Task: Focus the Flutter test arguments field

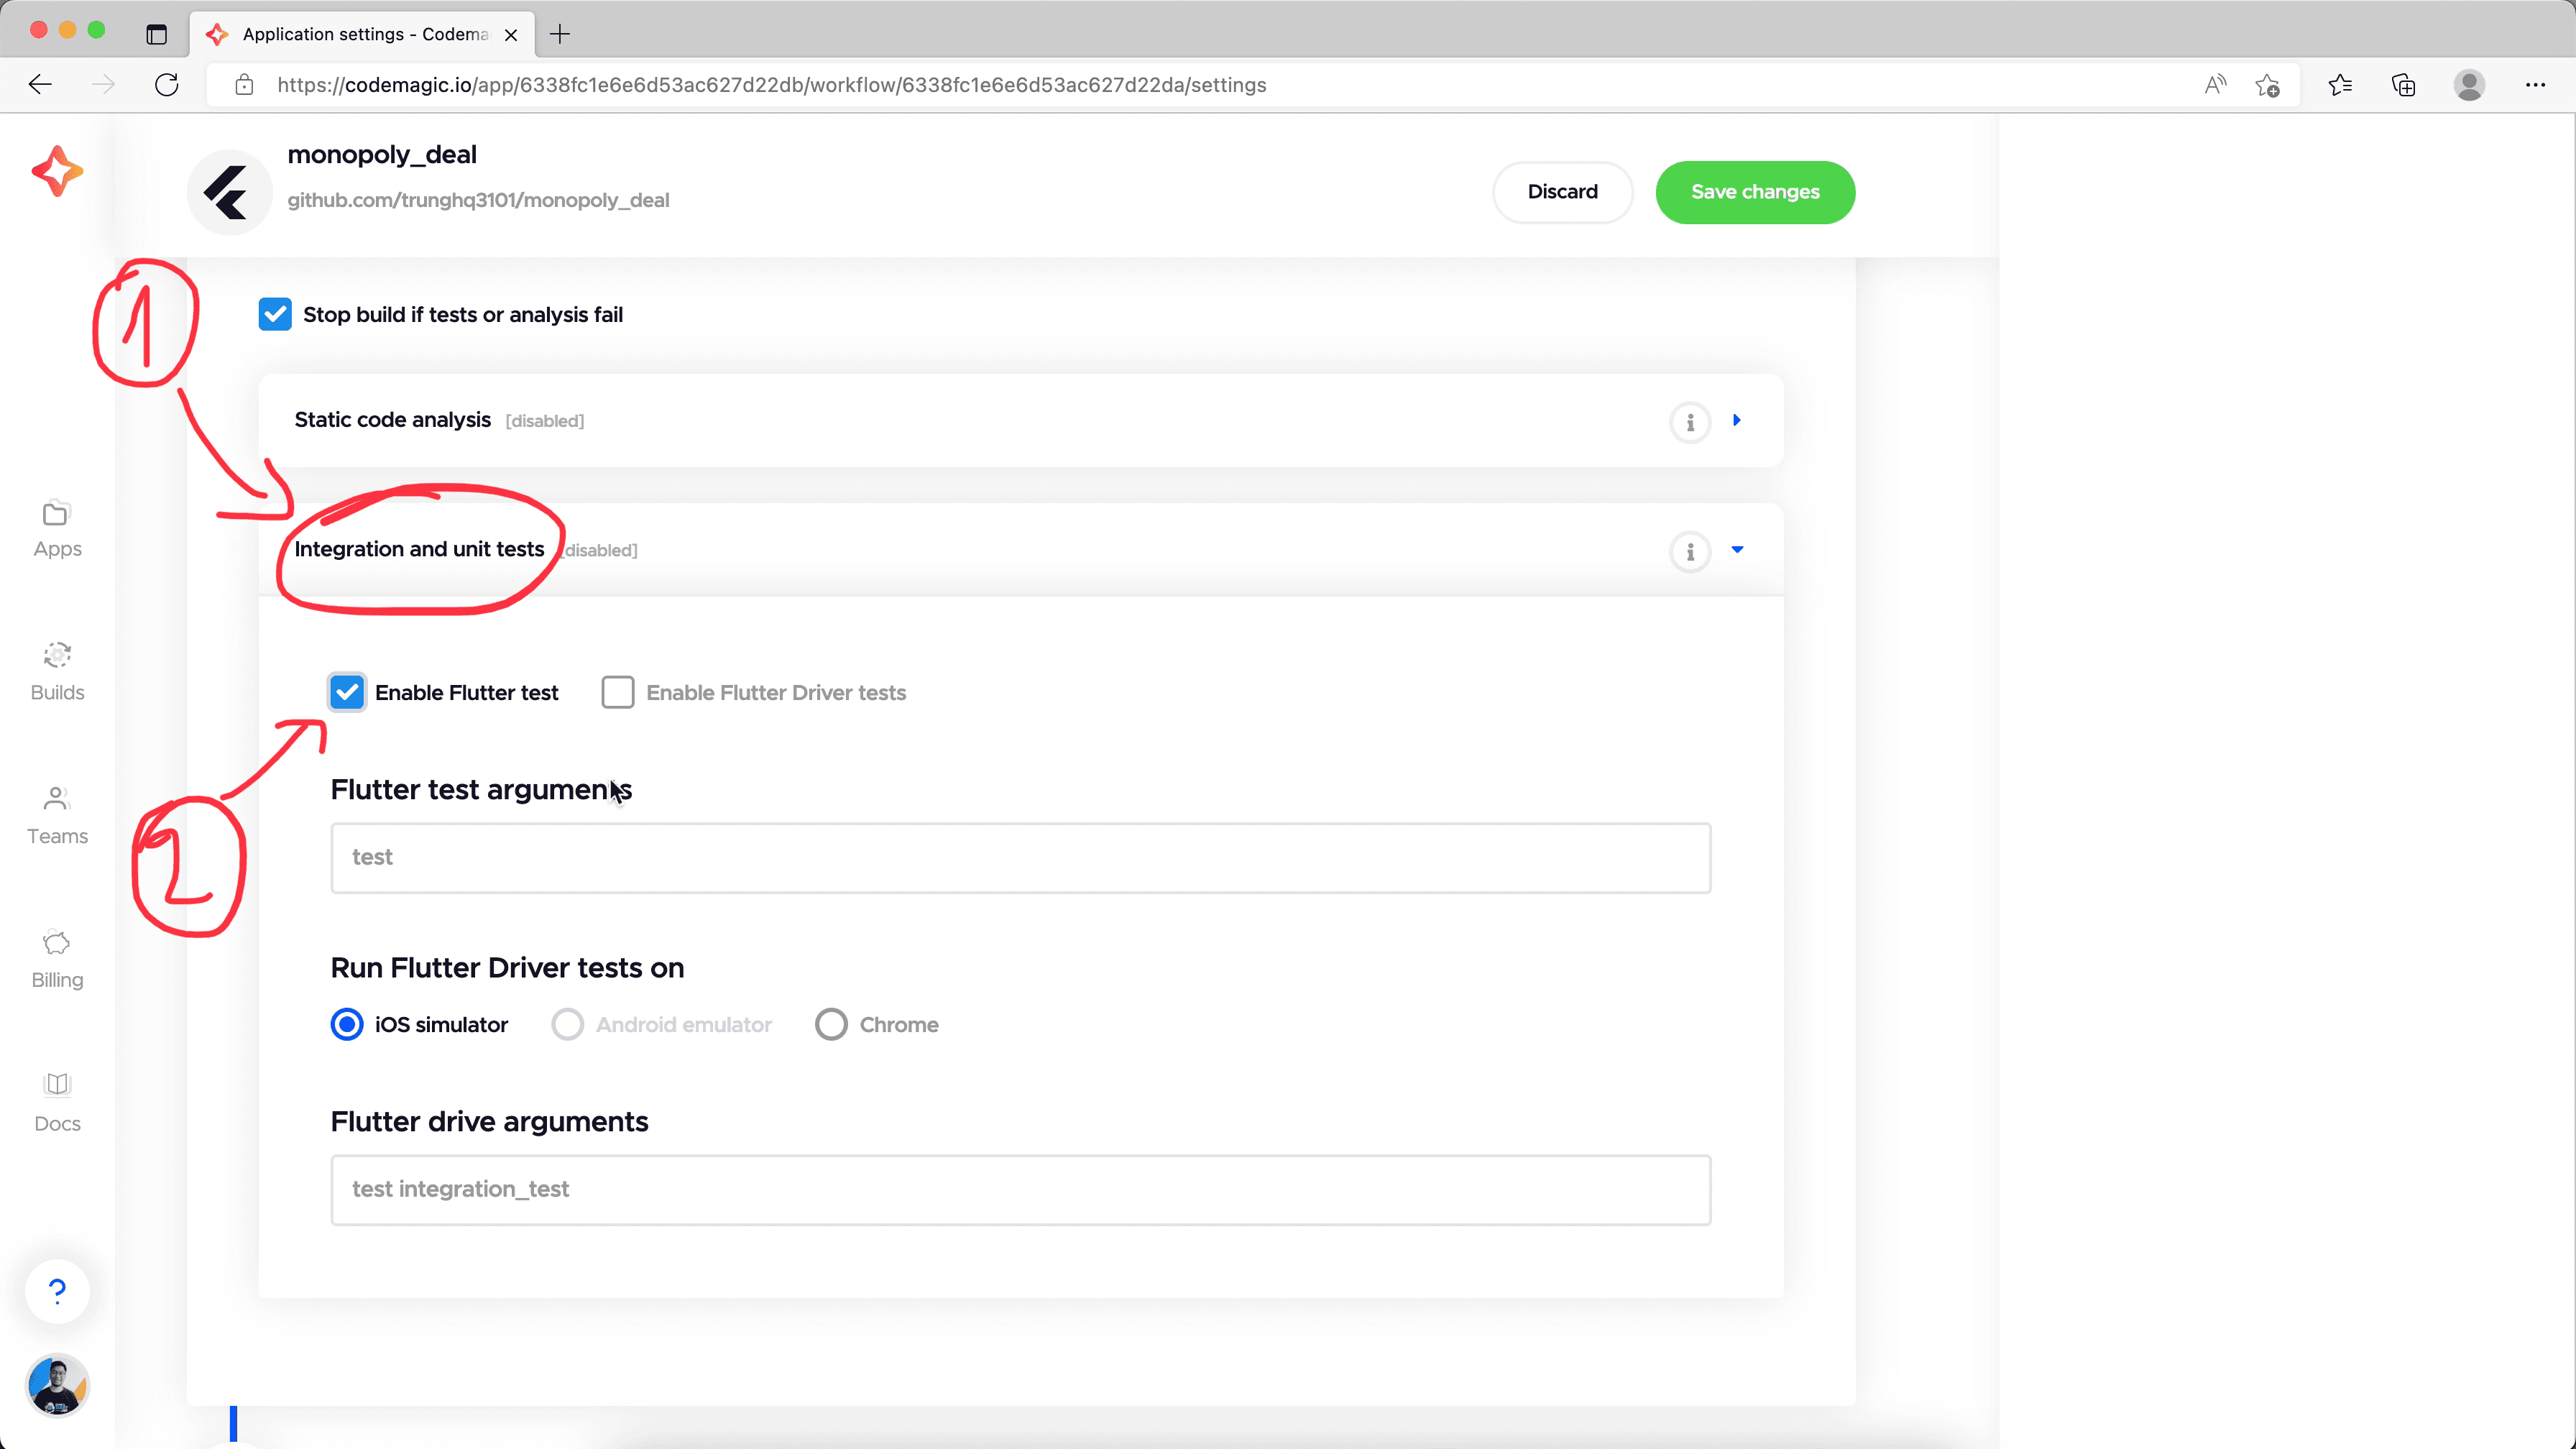Action: pos(1020,858)
